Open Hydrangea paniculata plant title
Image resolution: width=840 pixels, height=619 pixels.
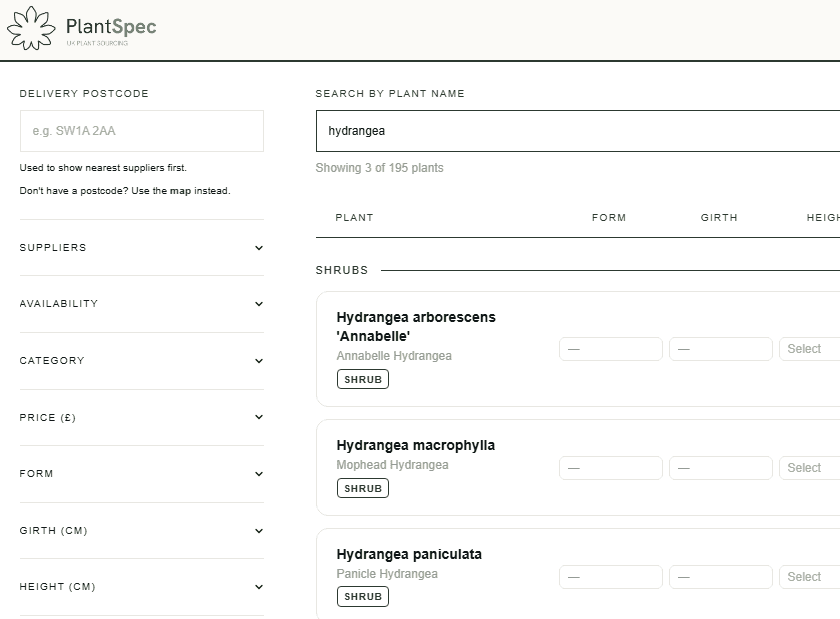tap(409, 554)
